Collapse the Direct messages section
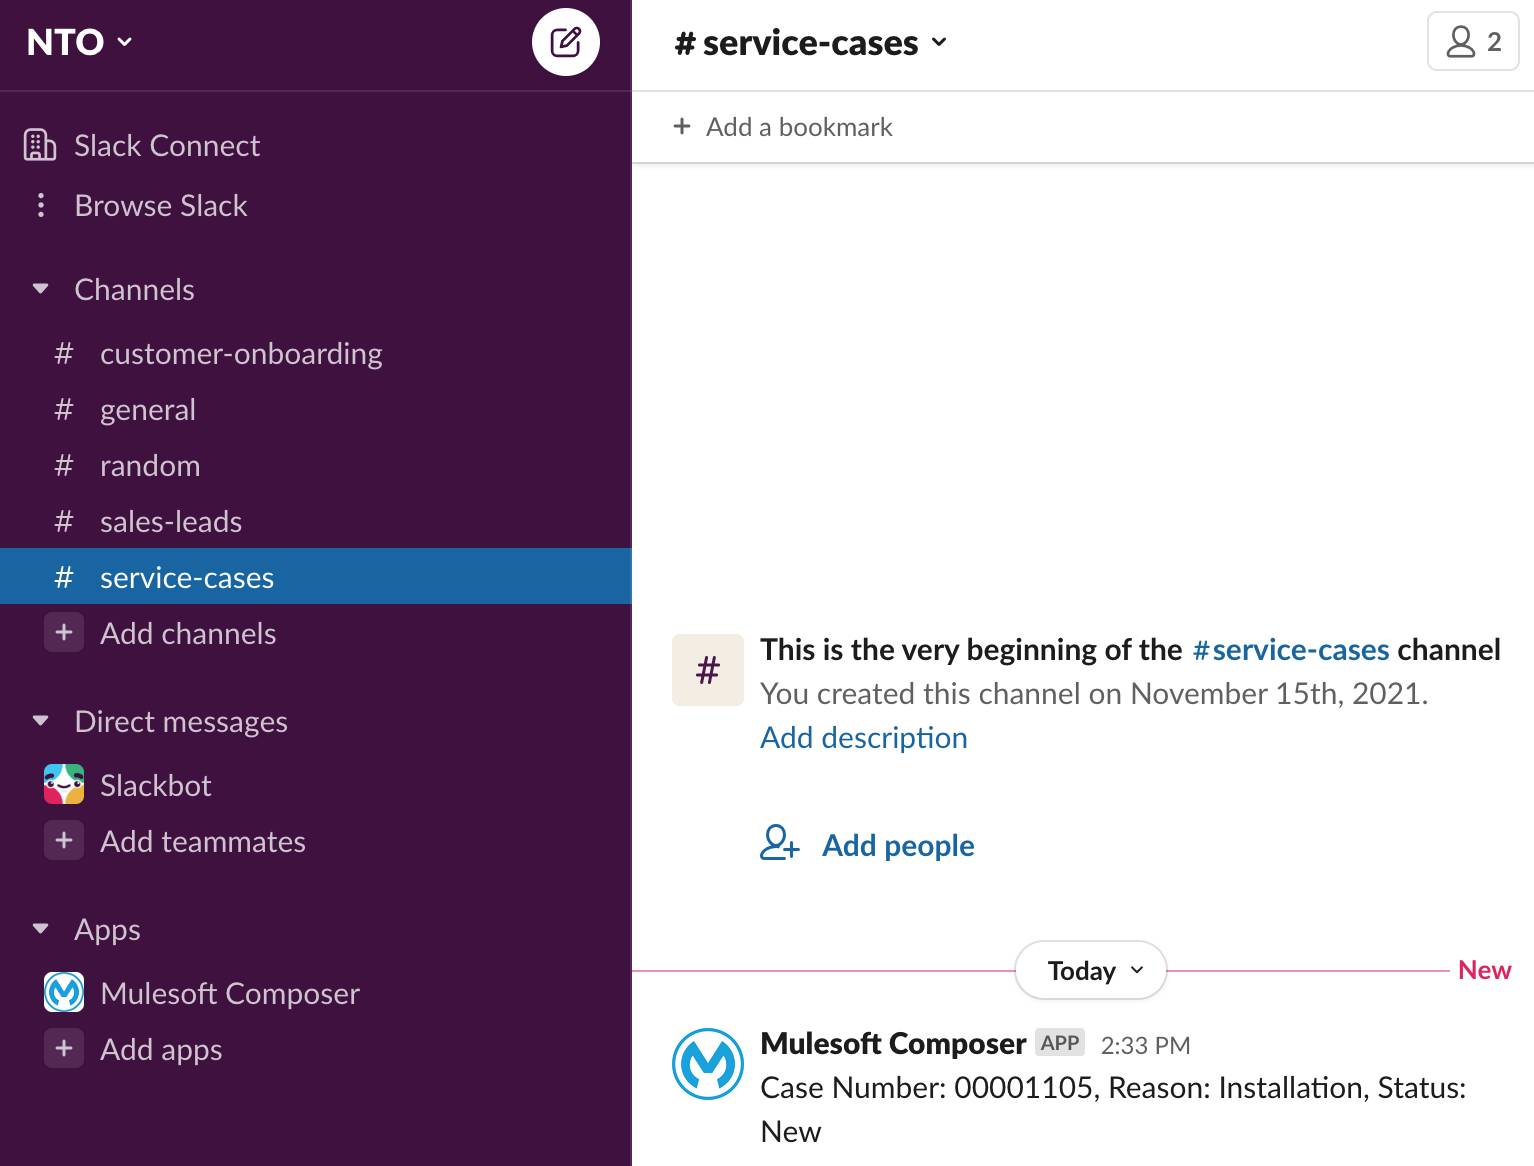 pyautogui.click(x=40, y=721)
